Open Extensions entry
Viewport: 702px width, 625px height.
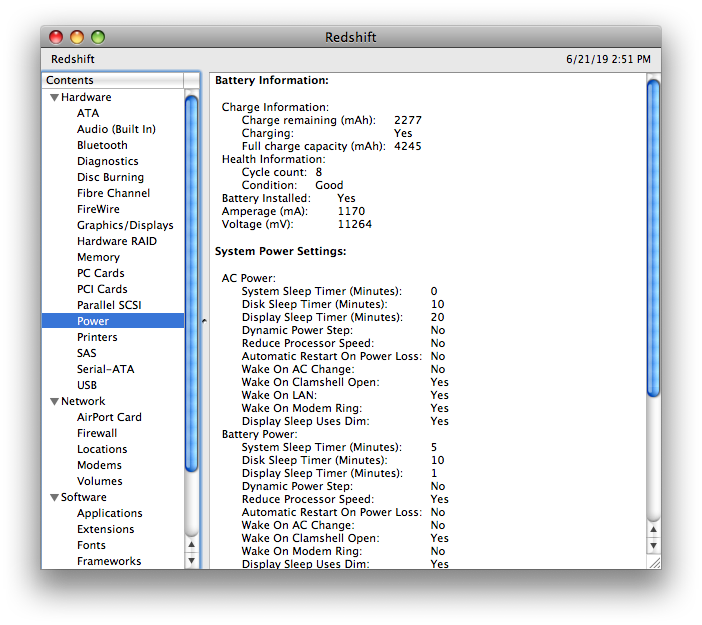tap(105, 530)
